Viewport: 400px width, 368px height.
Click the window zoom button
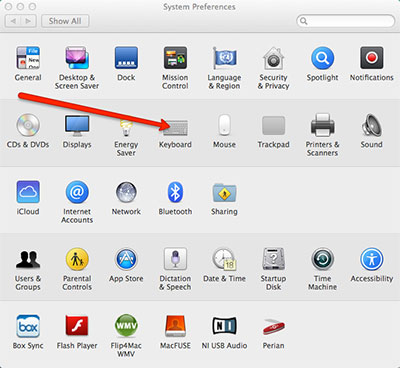tap(32, 6)
